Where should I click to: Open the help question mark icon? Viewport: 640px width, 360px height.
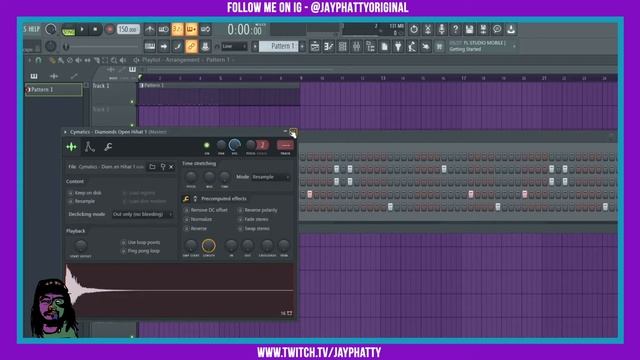tap(456, 29)
